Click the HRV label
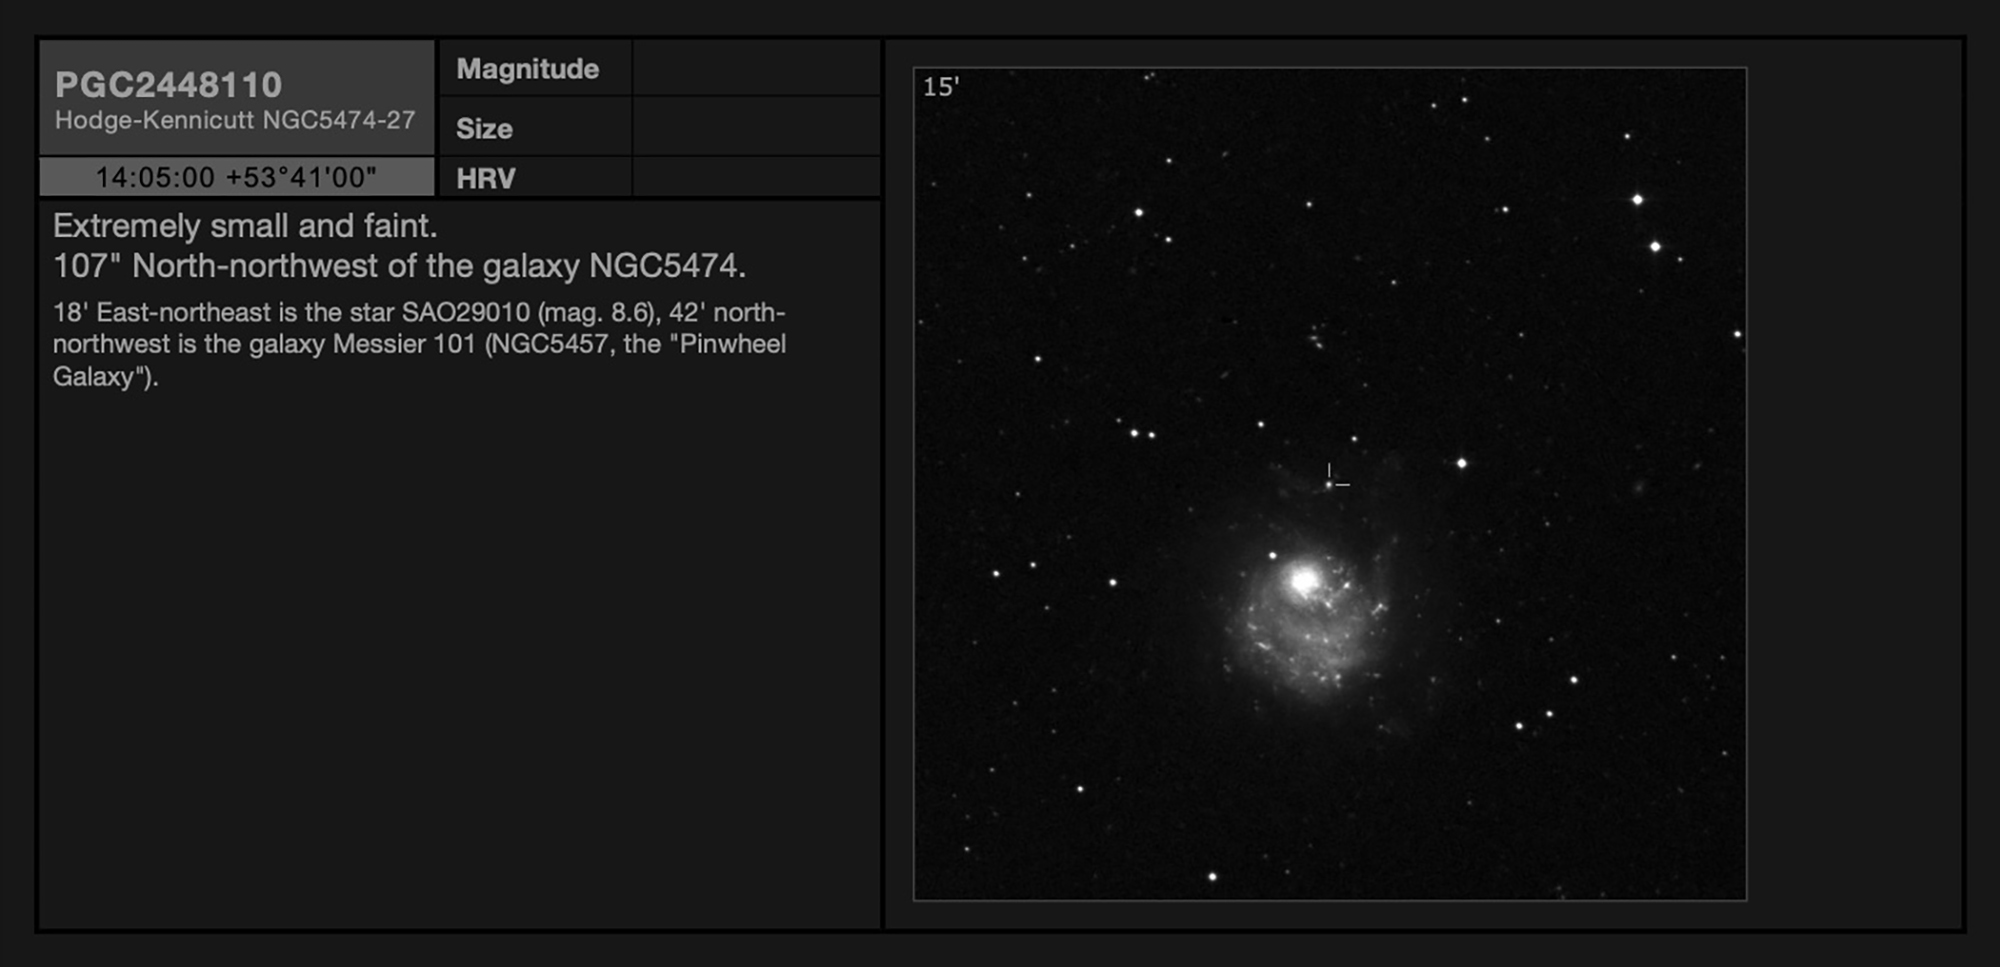 486,178
